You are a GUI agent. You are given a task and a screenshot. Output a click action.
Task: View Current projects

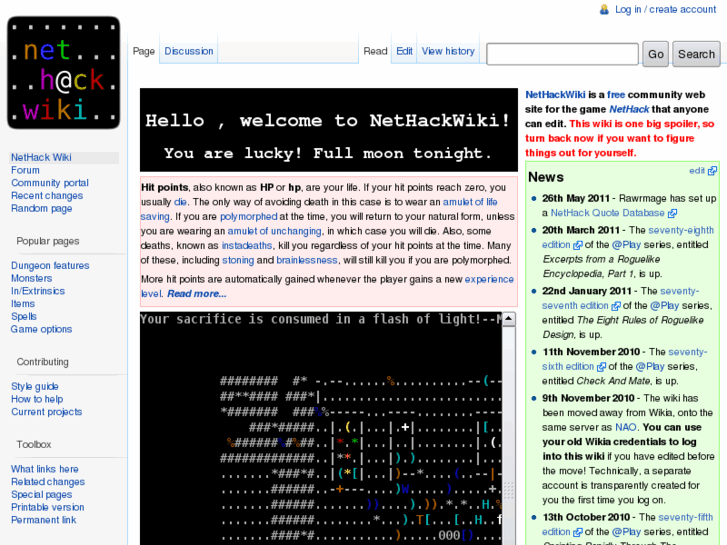coord(46,412)
